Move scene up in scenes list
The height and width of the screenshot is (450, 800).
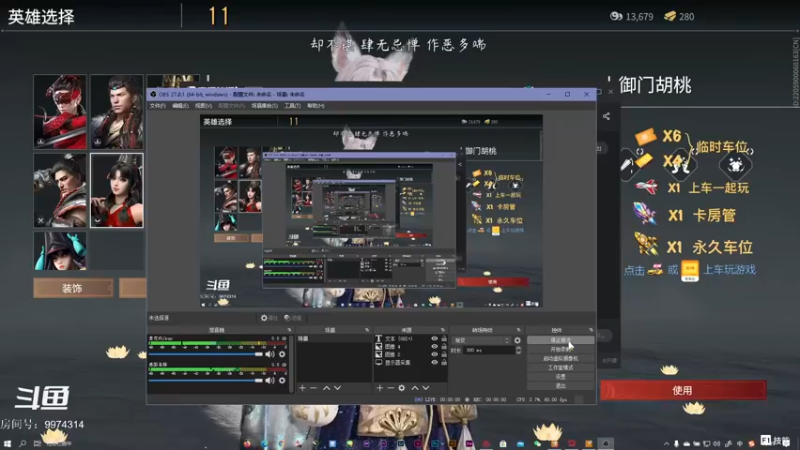click(327, 388)
